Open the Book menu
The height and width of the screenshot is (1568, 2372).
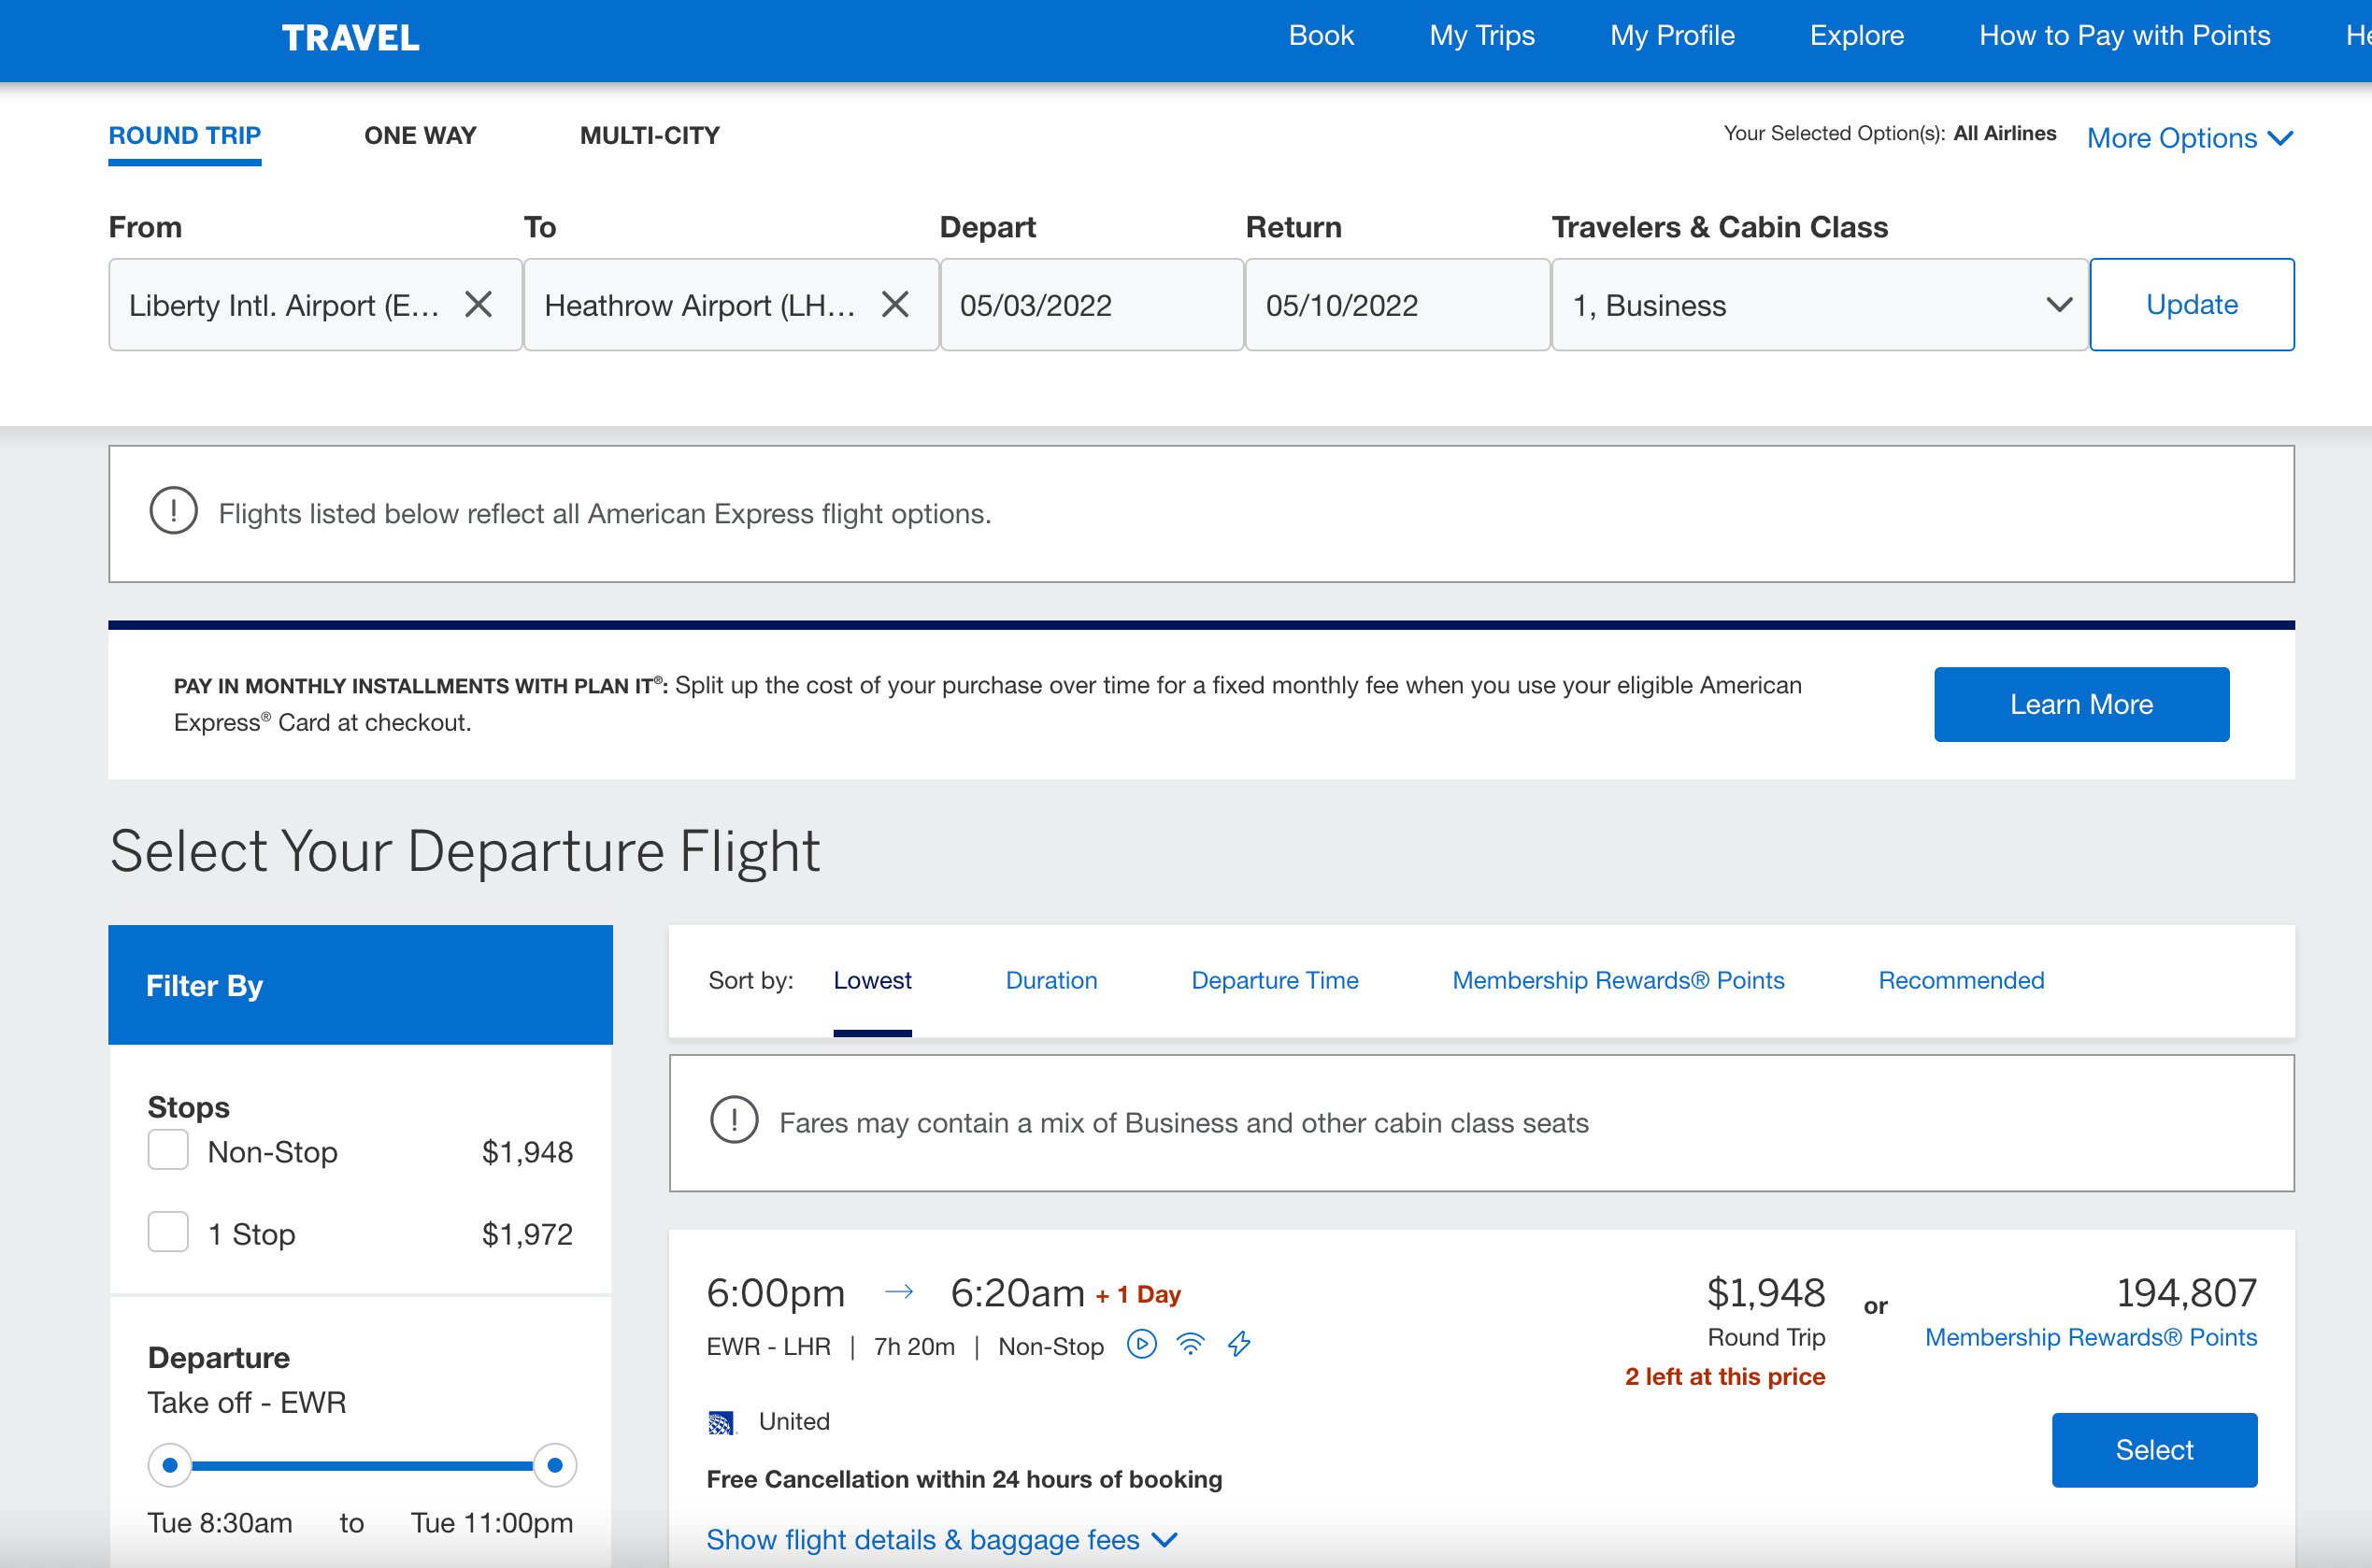[x=1321, y=36]
